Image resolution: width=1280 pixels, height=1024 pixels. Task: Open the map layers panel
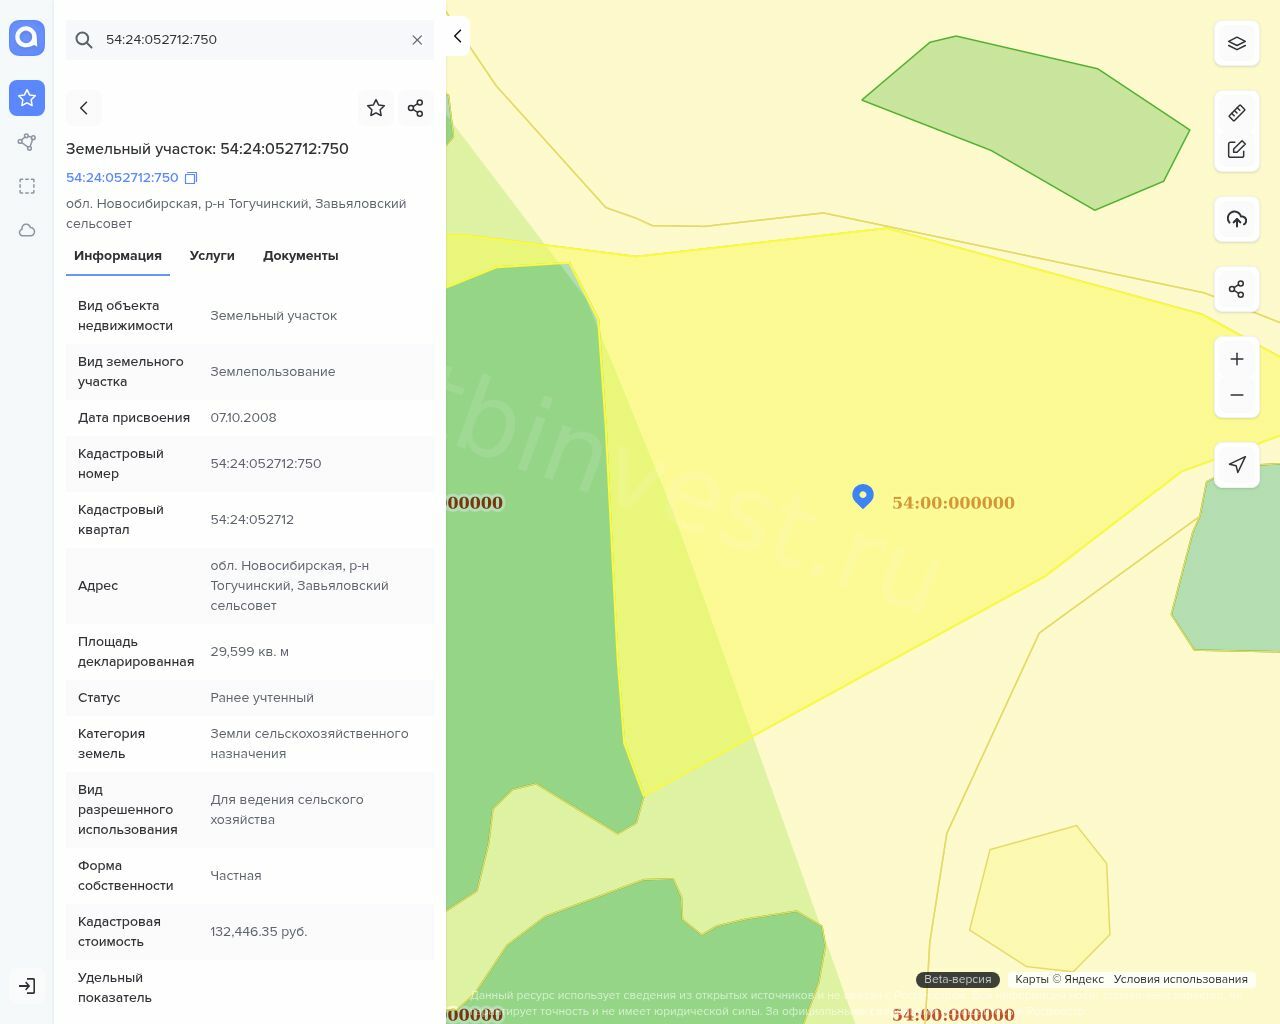point(1237,44)
